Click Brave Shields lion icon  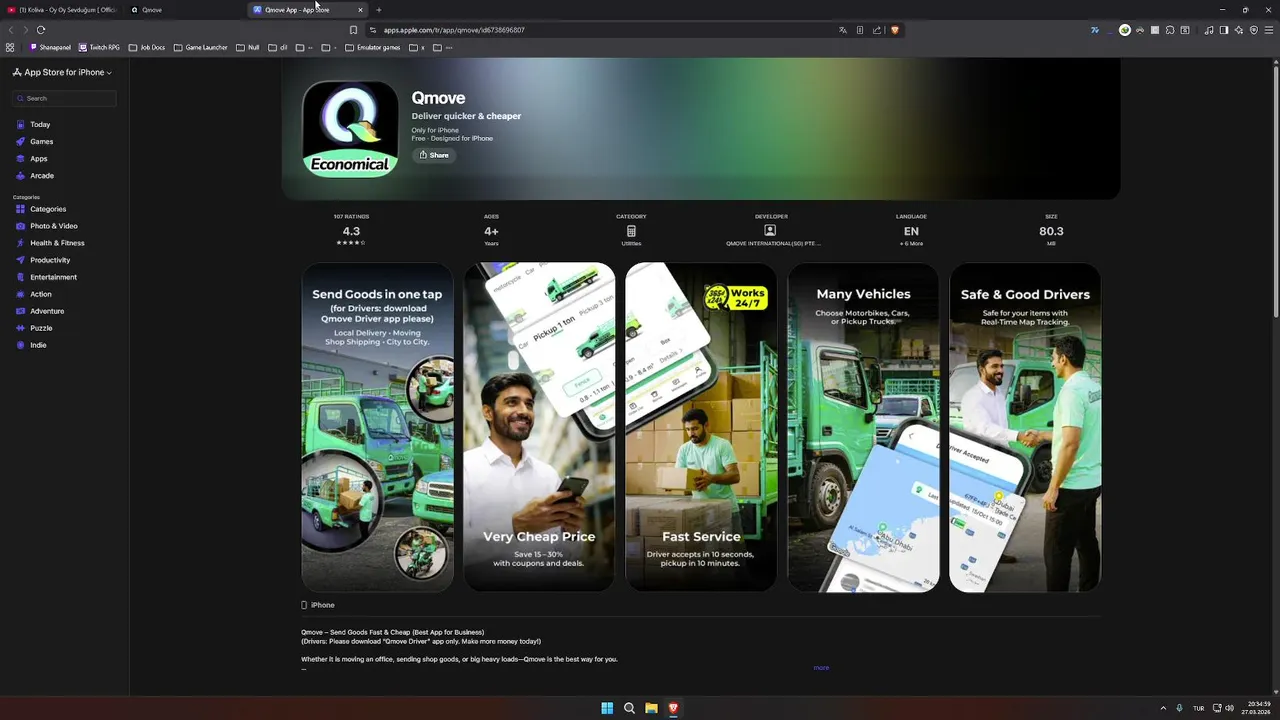point(895,30)
